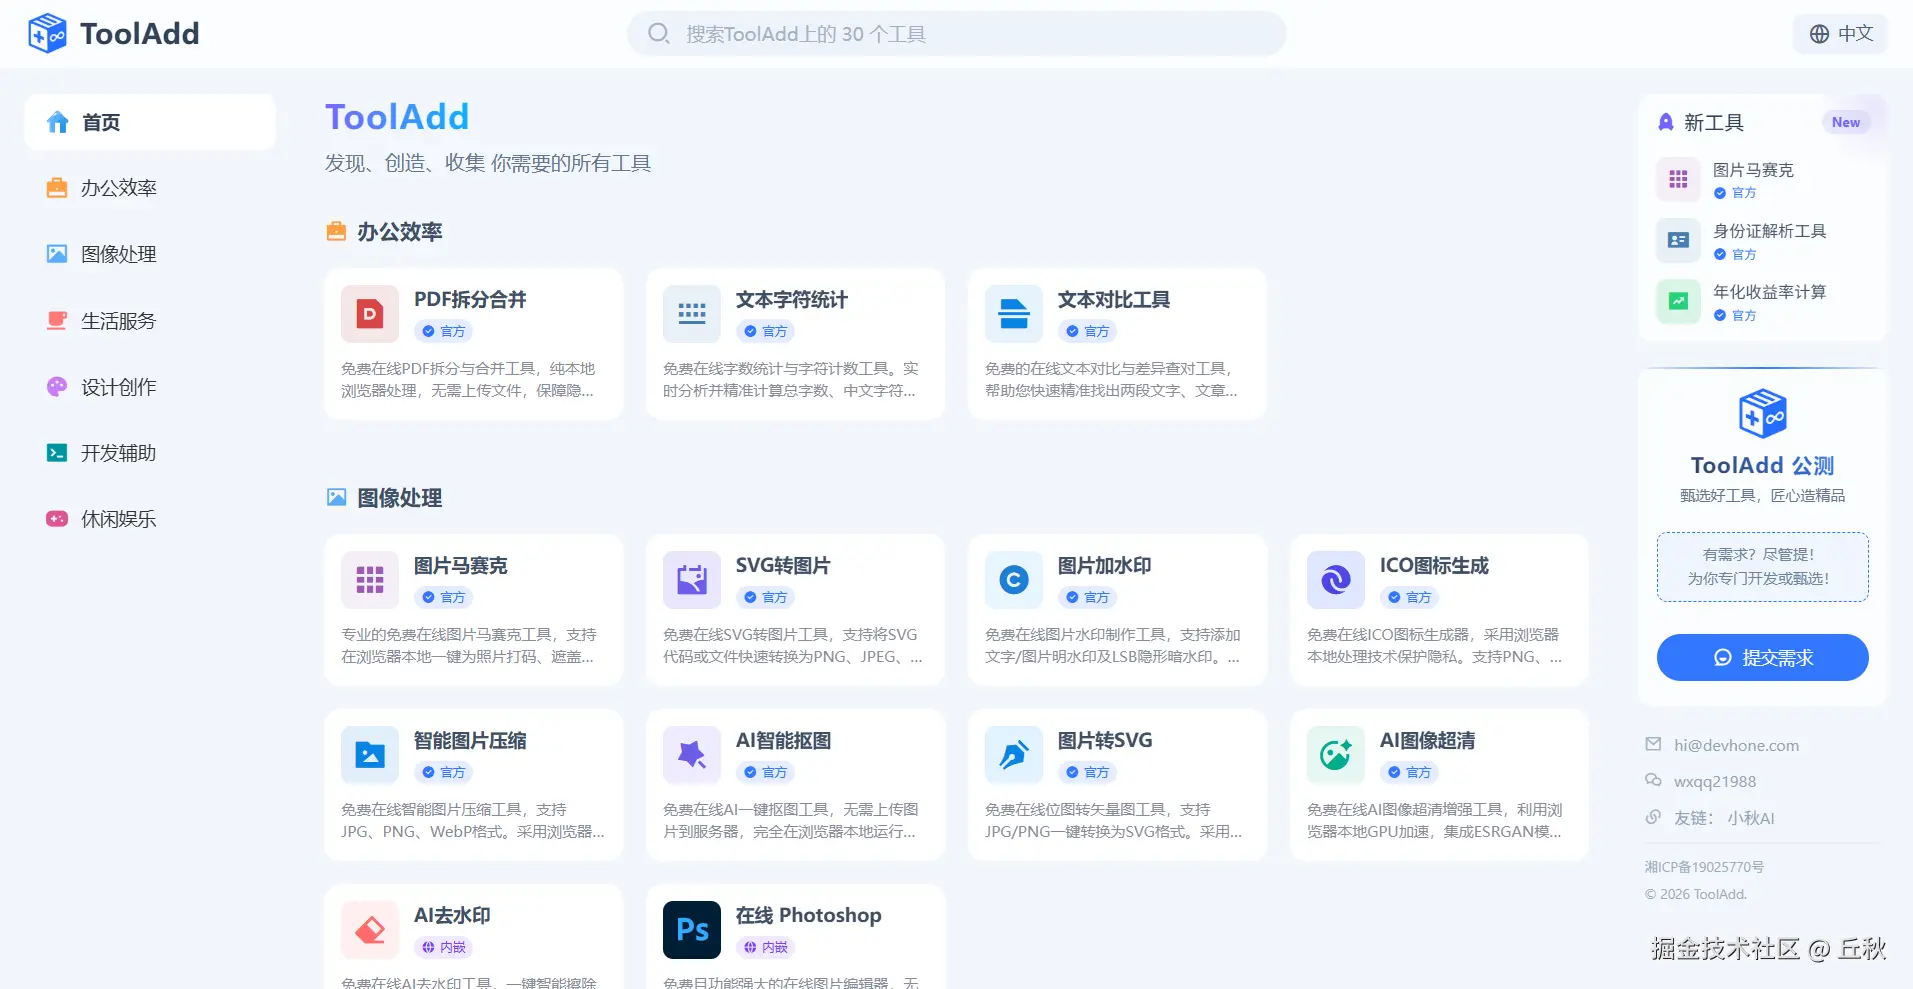Click the 图片转SVG card title
Image resolution: width=1913 pixels, height=989 pixels.
1105,741
